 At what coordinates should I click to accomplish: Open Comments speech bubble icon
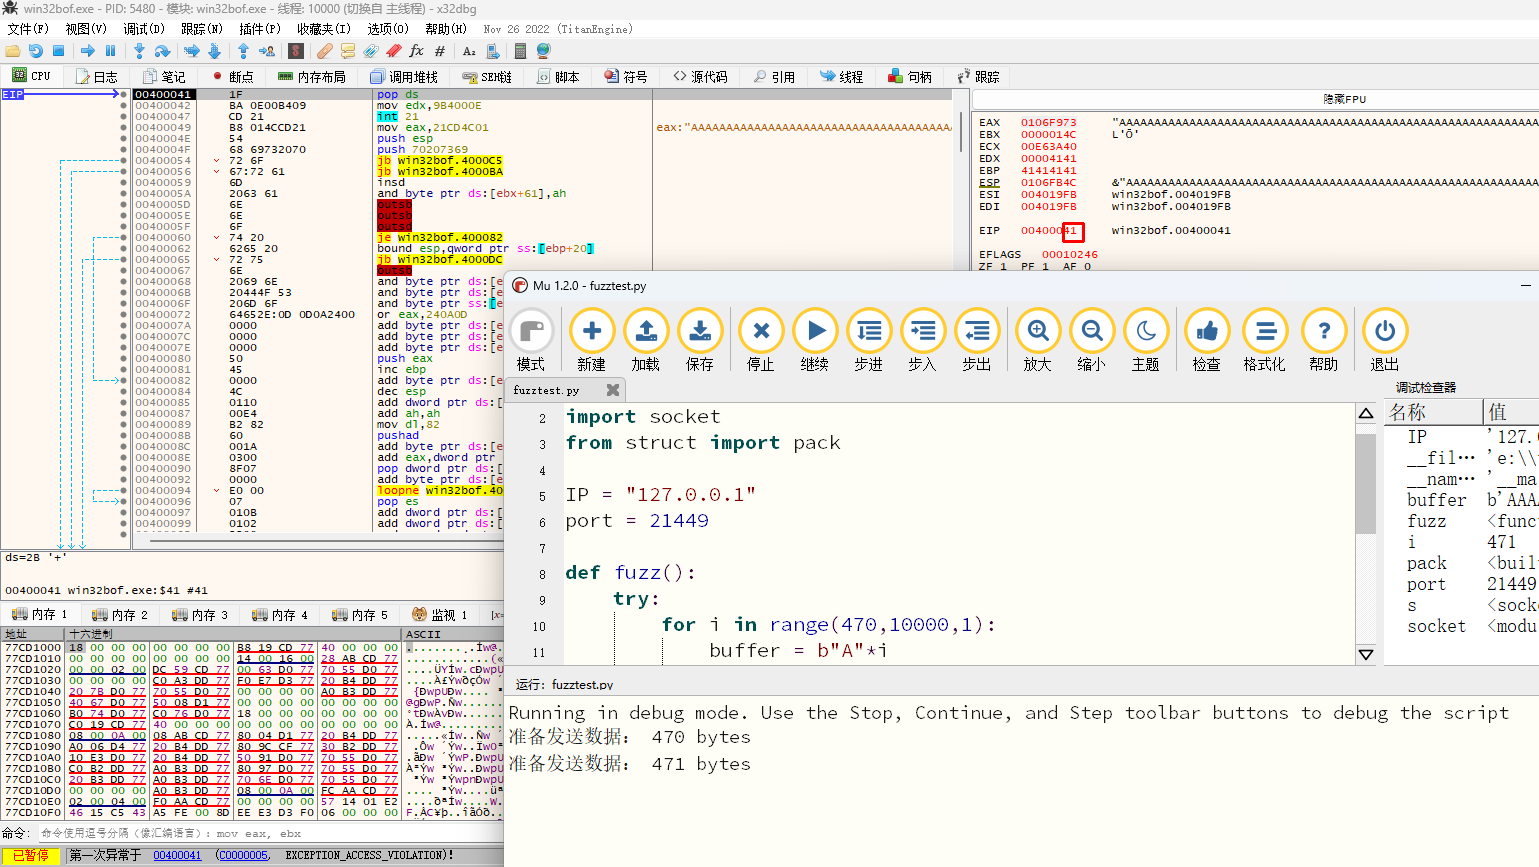348,50
